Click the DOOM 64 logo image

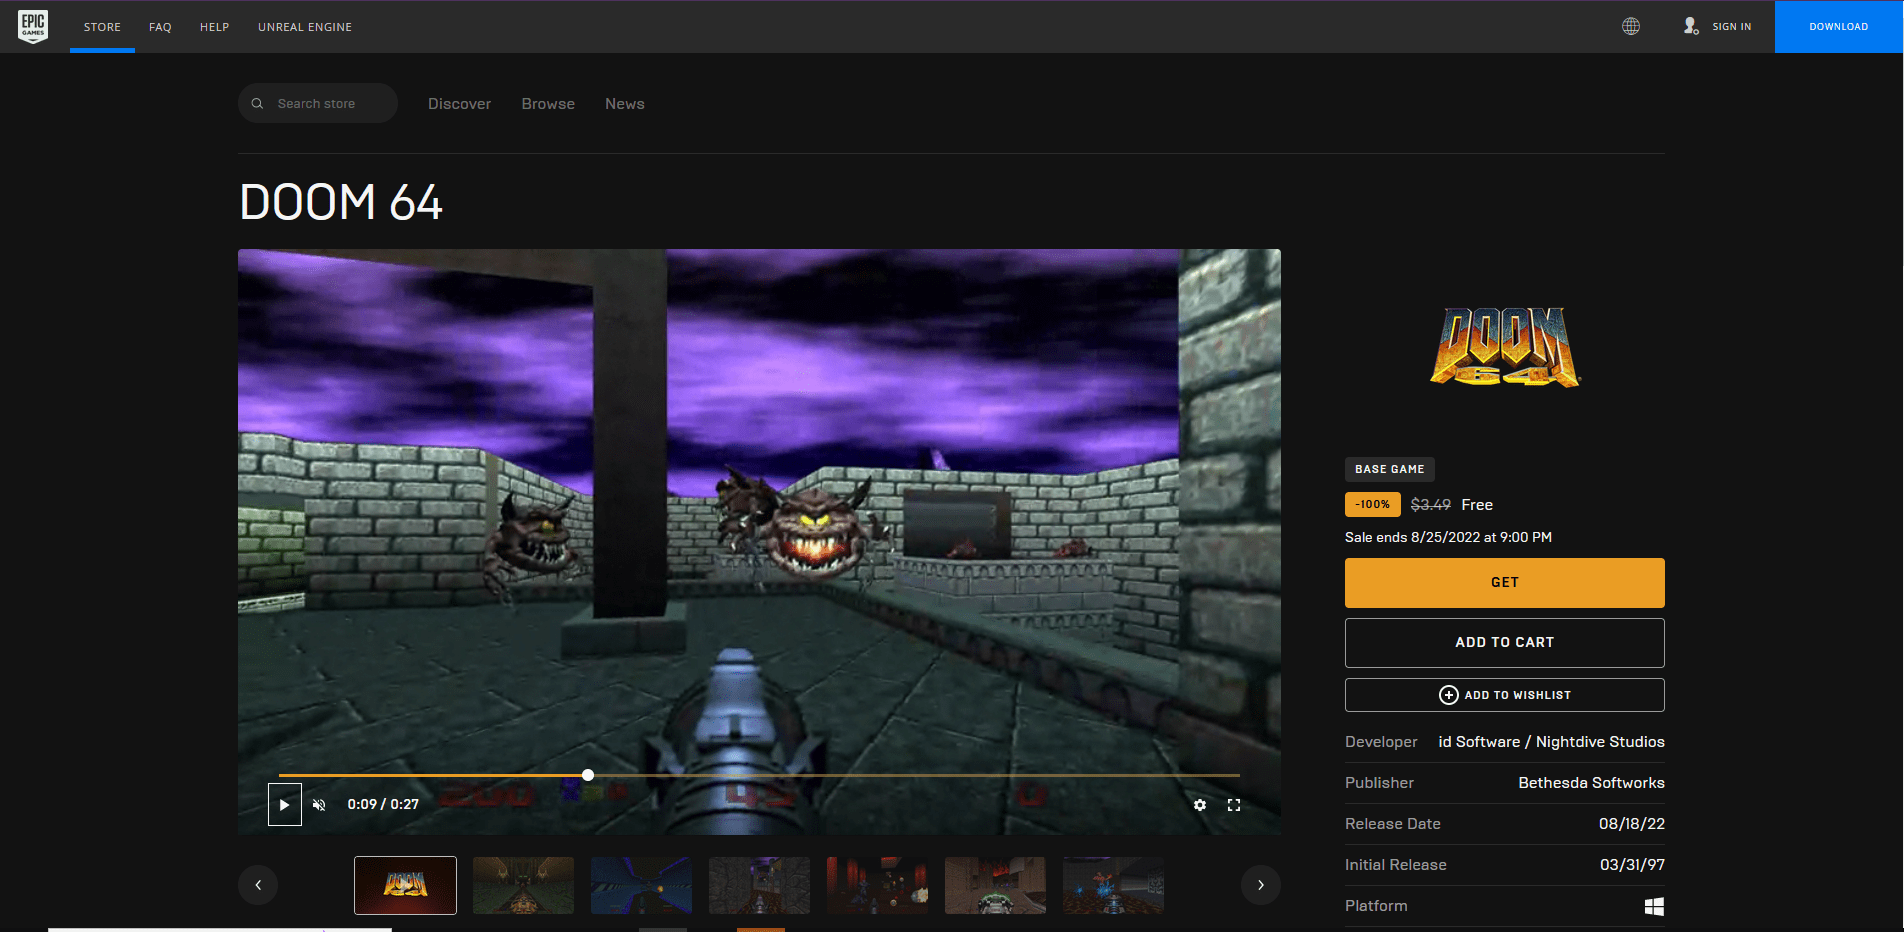[x=1505, y=347]
